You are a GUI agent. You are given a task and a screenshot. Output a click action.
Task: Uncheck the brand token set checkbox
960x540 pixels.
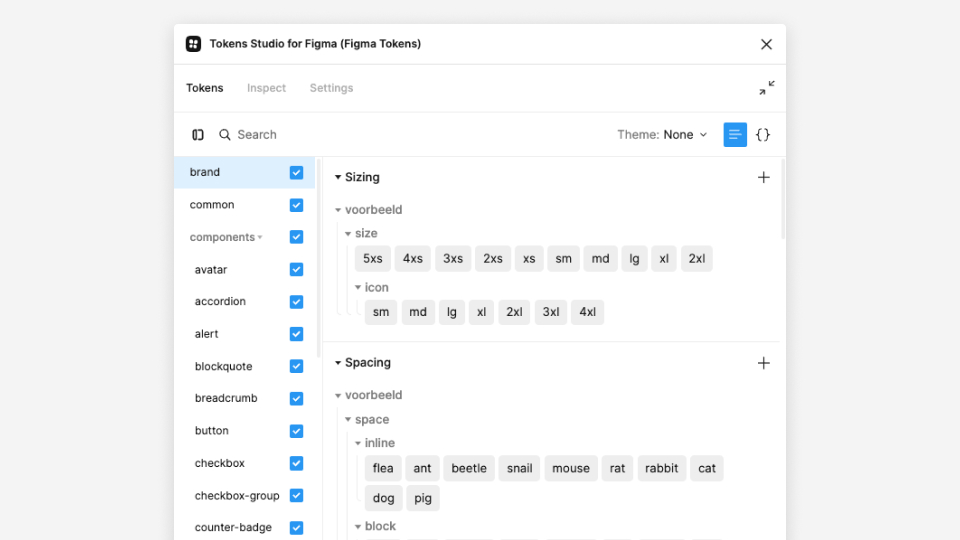click(296, 173)
